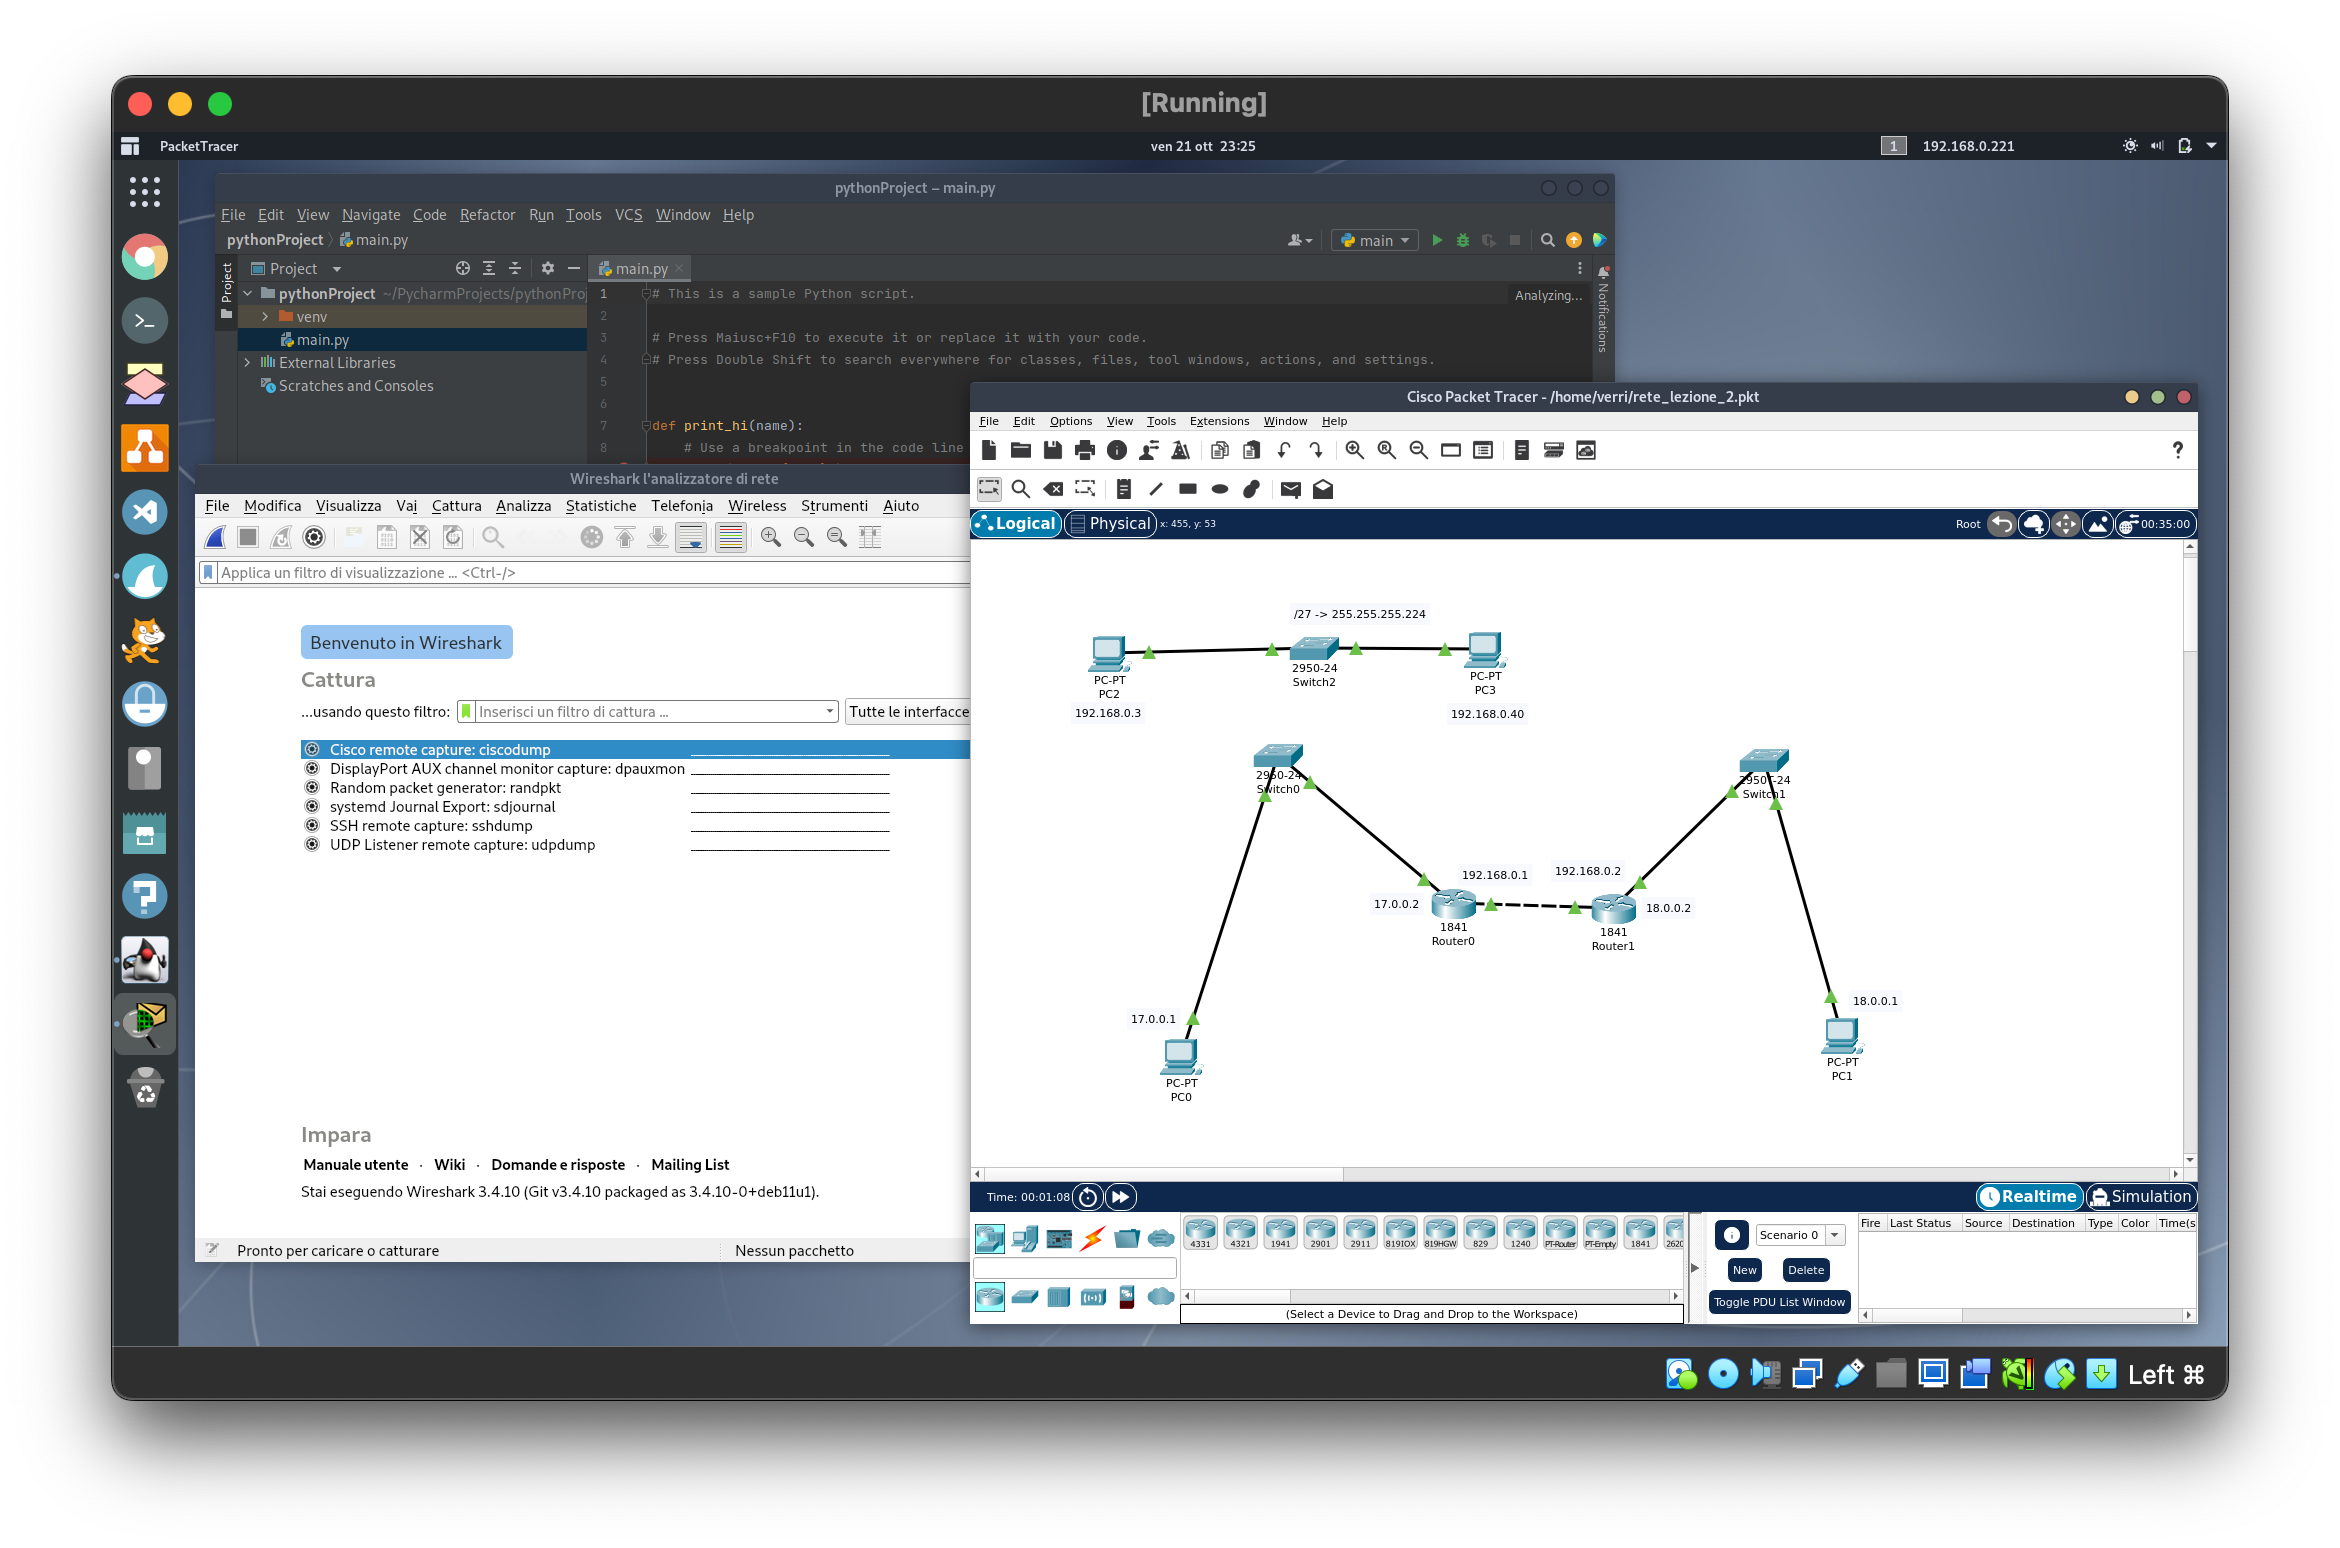The width and height of the screenshot is (2340, 1548).
Task: Select the Inspect magnifier tool in Packet Tracer
Action: (1021, 489)
